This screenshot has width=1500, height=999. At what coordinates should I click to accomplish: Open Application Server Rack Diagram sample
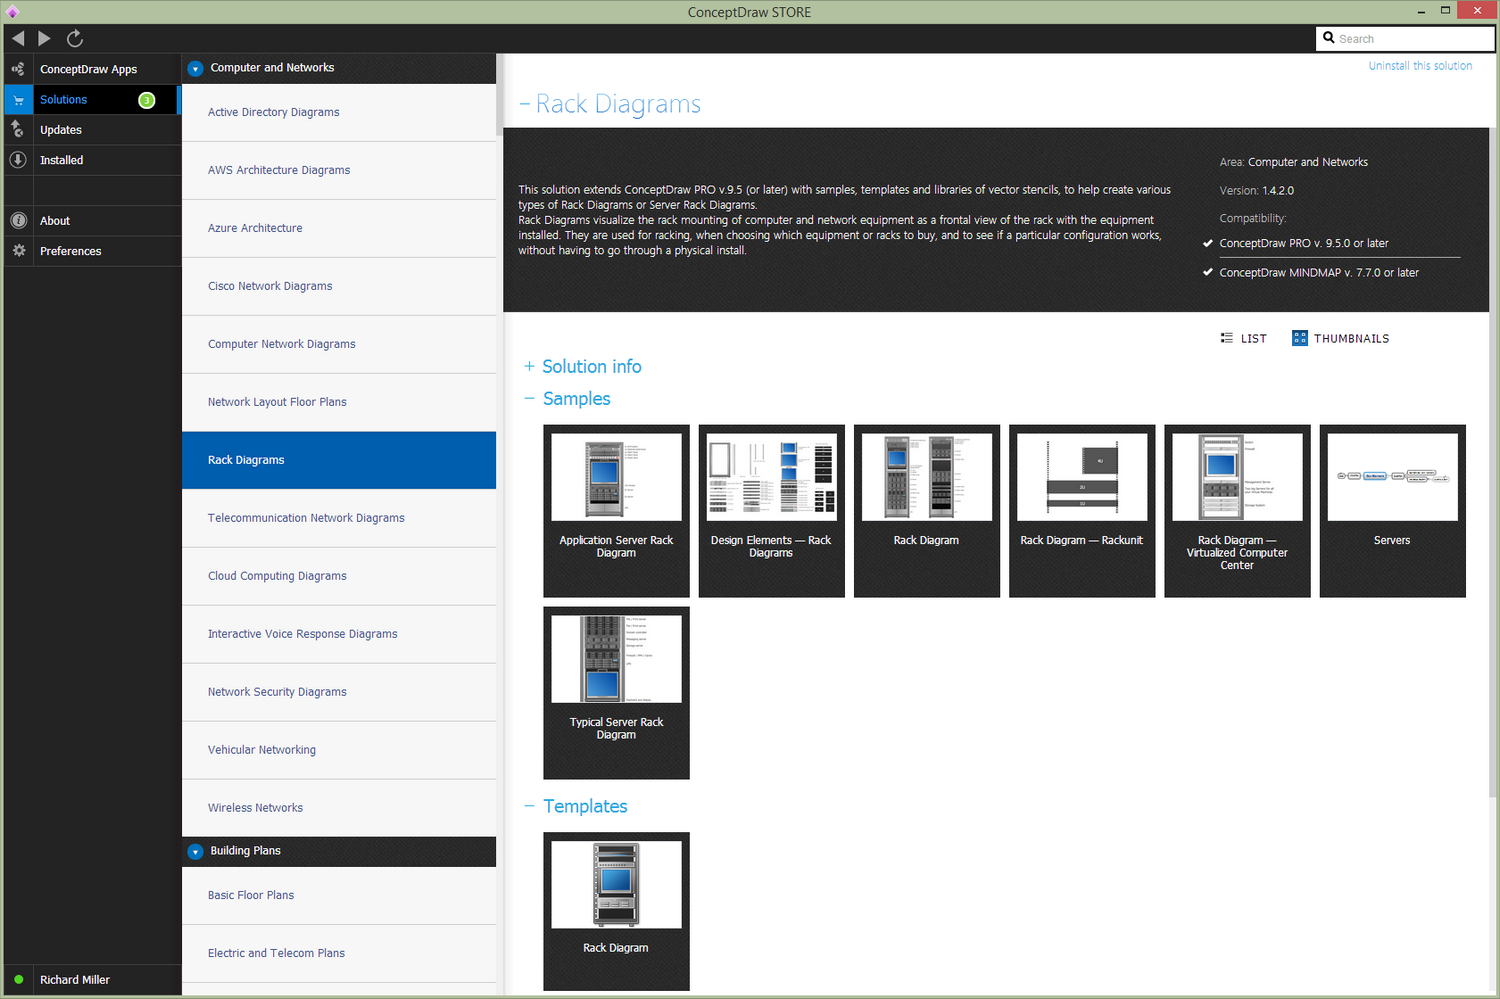(x=616, y=511)
